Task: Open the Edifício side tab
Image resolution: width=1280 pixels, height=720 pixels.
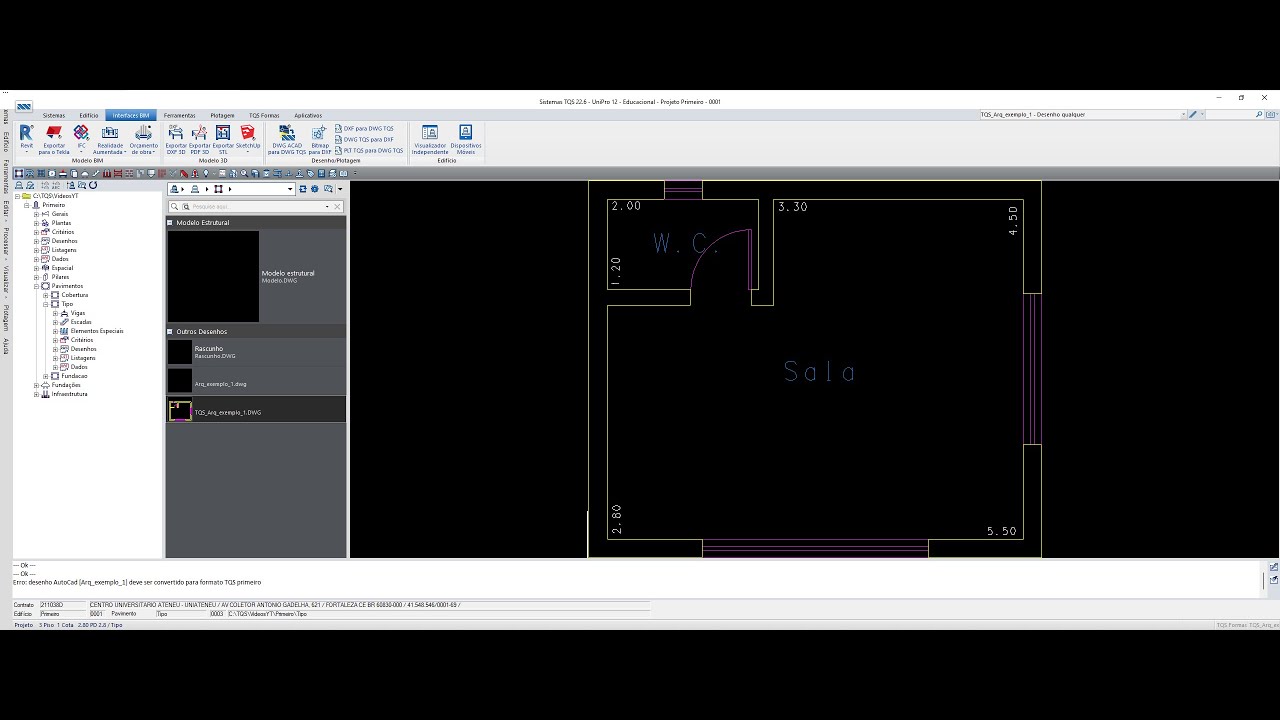Action: (5, 140)
